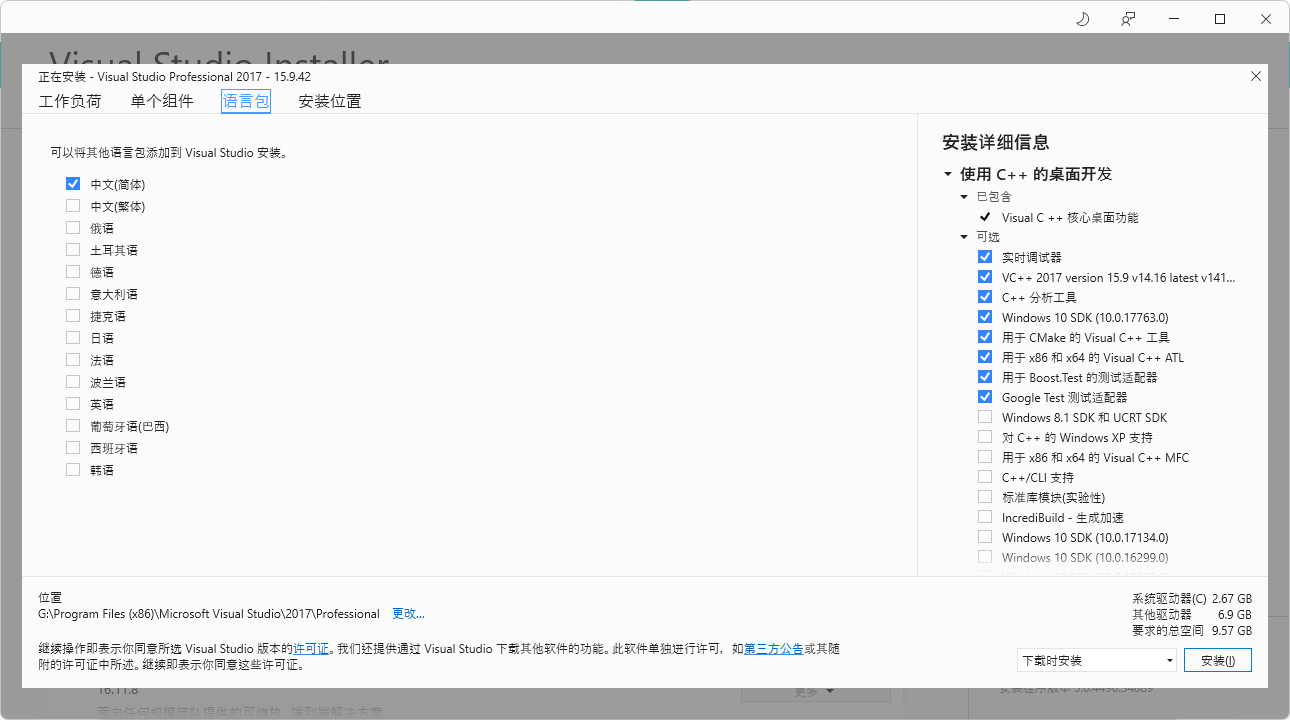The height and width of the screenshot is (720, 1290).
Task: Click the 更改... location link
Action: tap(408, 613)
